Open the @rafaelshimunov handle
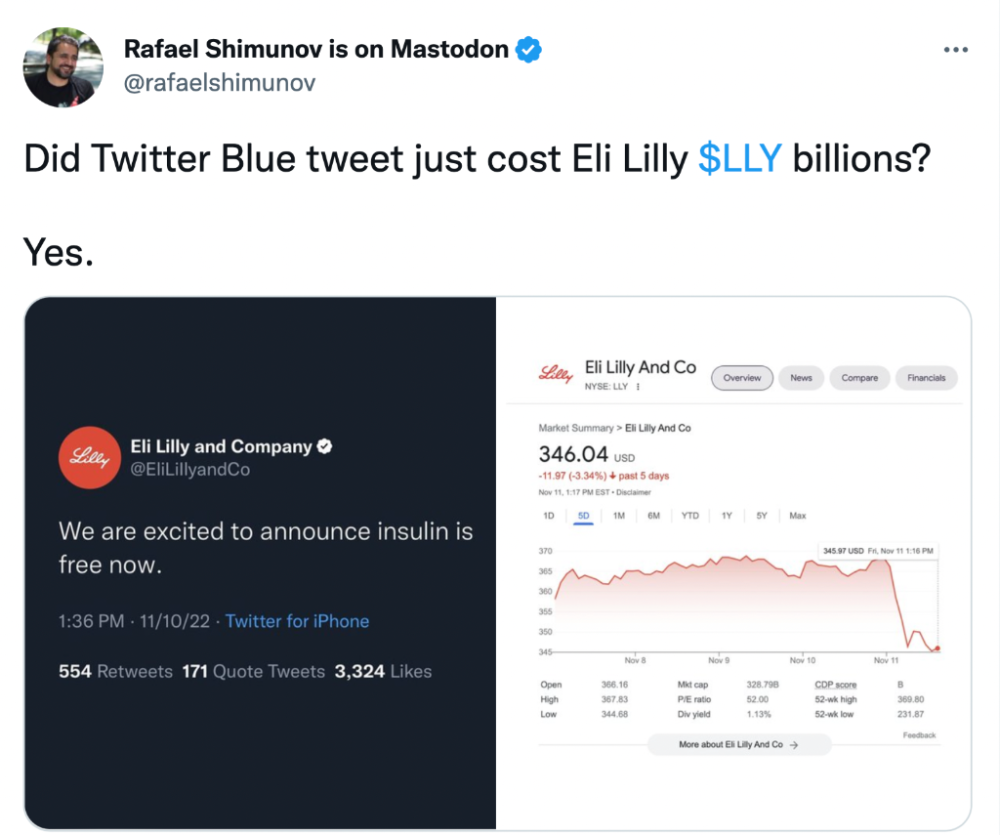This screenshot has height=835, width=1000. point(219,82)
